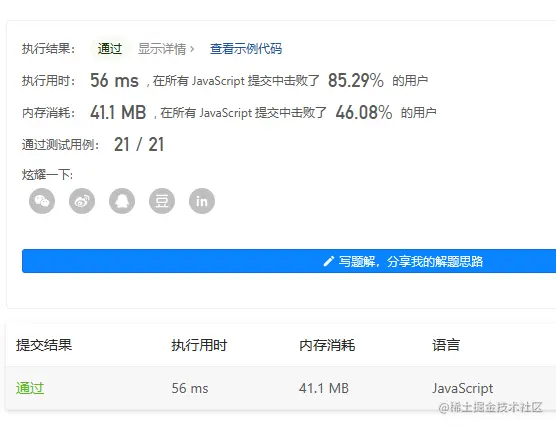The width and height of the screenshot is (556, 427).
Task: Click the large 41.1 MB memory value
Action: point(118,112)
